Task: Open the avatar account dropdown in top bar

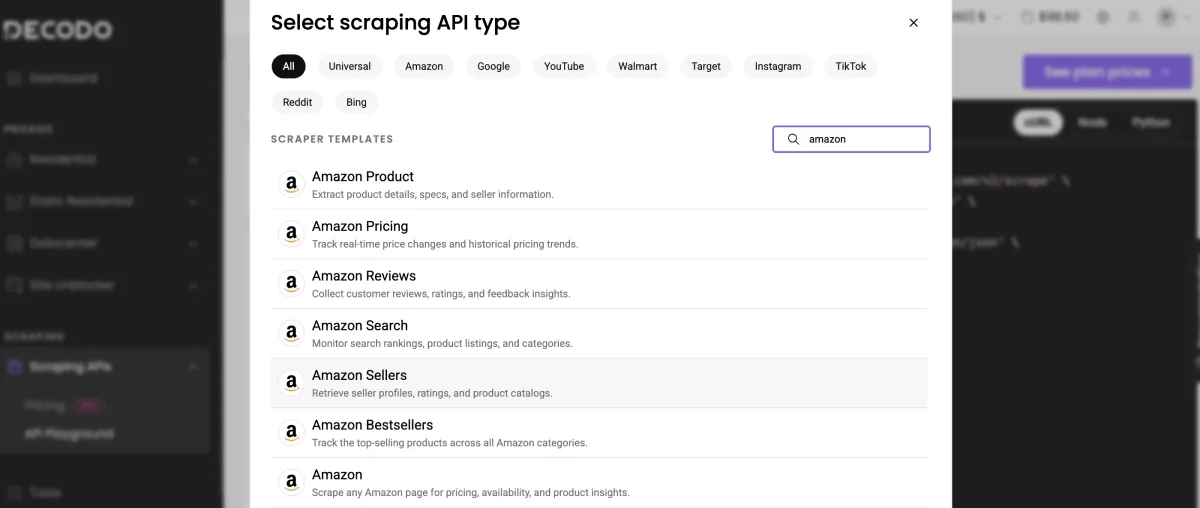Action: (x=1172, y=17)
